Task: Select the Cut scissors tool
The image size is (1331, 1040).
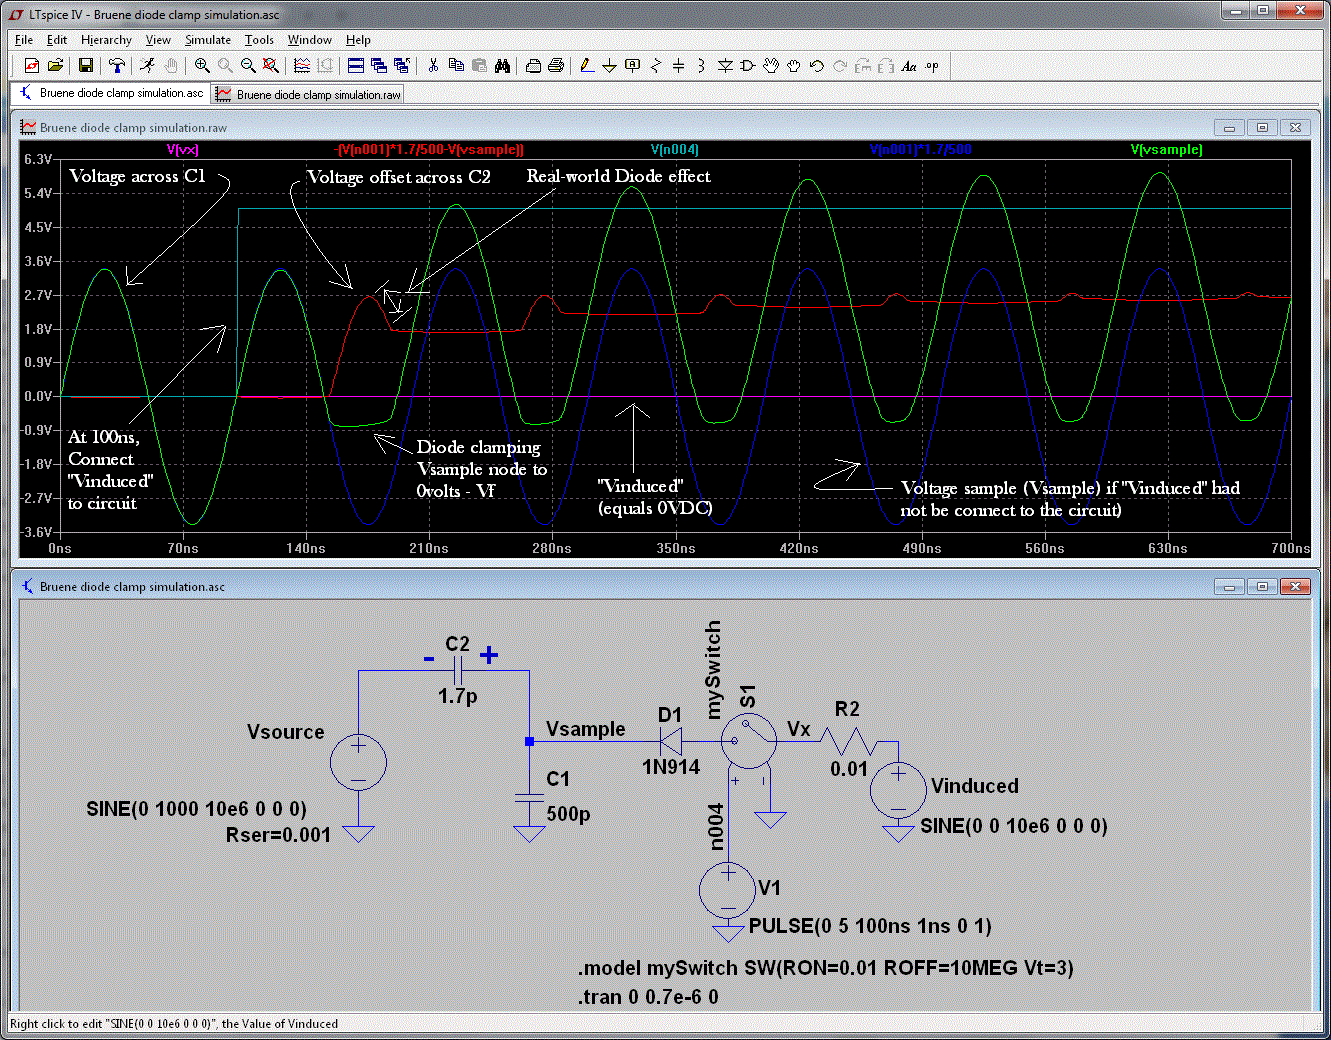Action: coord(433,66)
